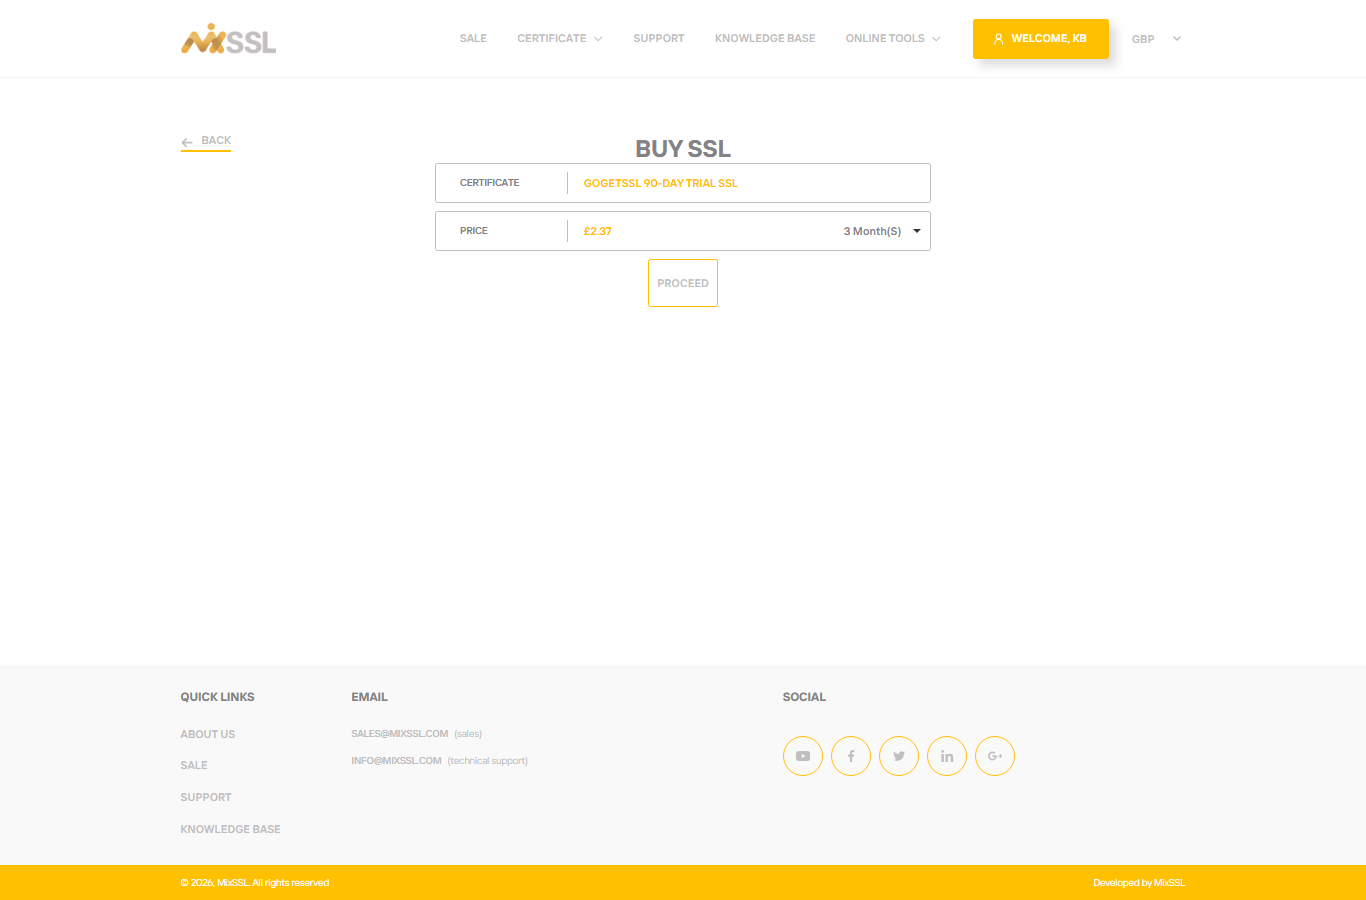
Task: Open the 3 Month(s) period dropdown
Action: [x=882, y=231]
